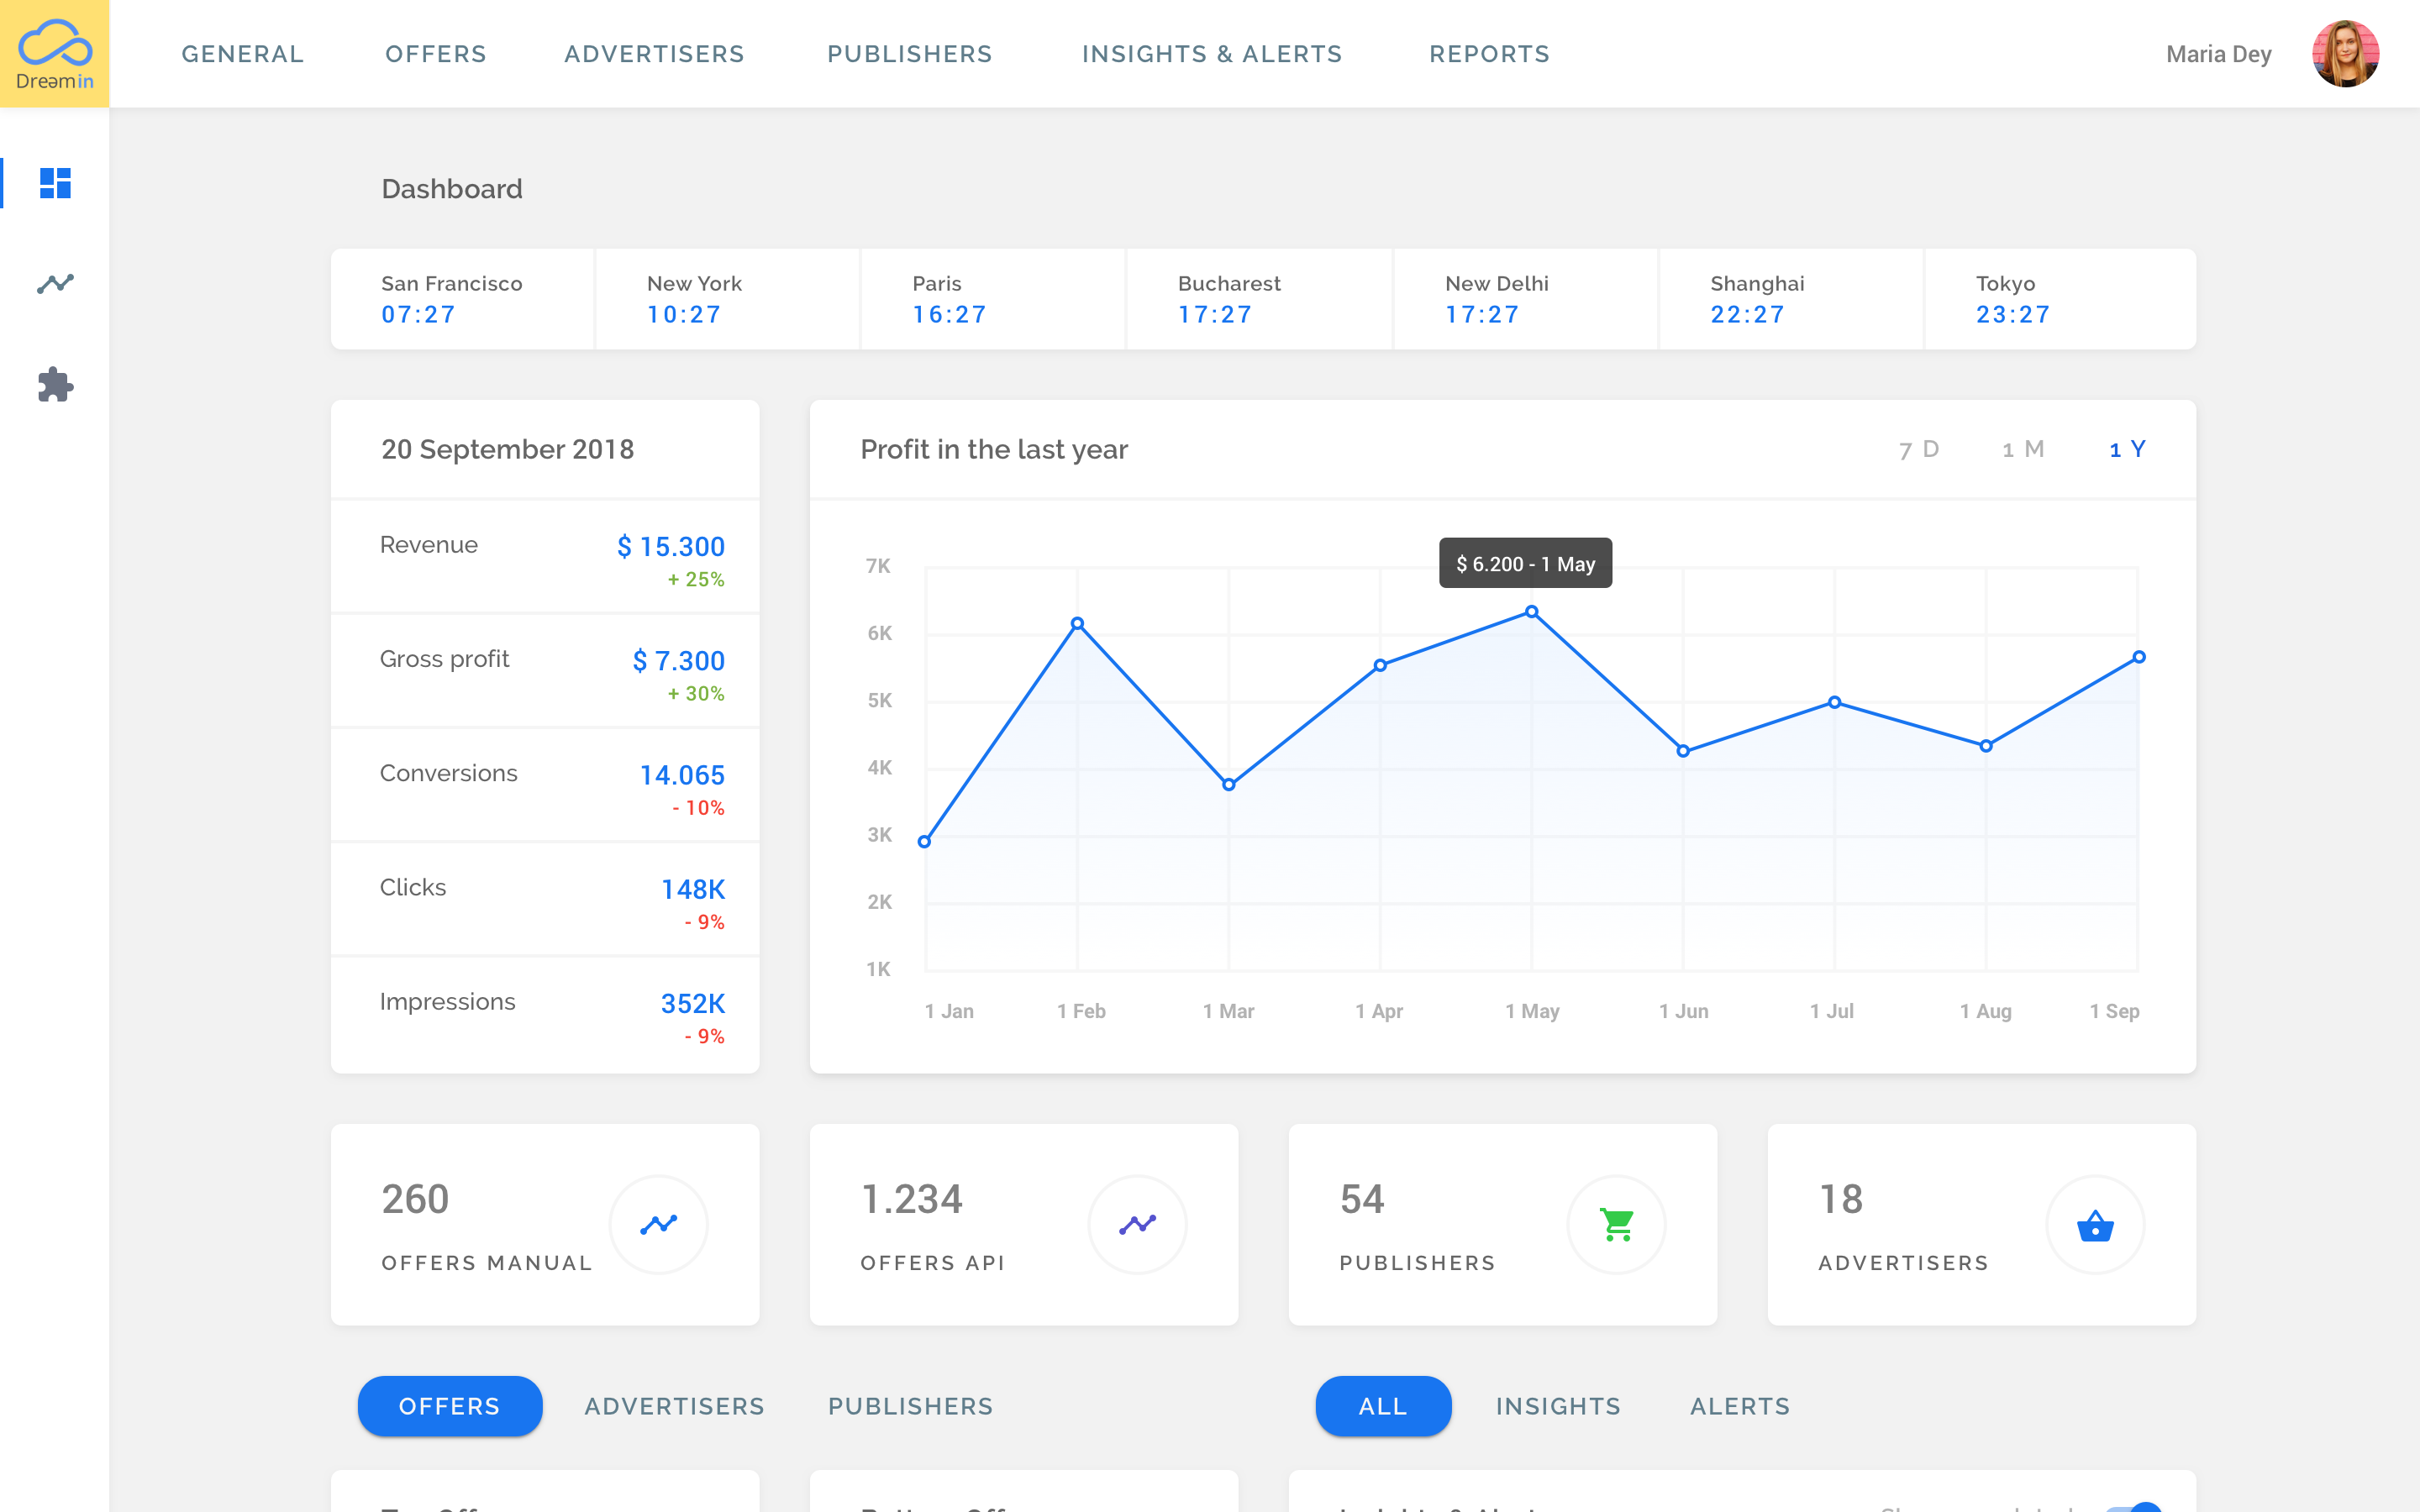Click the blue Advertisers basket icon

click(x=2095, y=1225)
